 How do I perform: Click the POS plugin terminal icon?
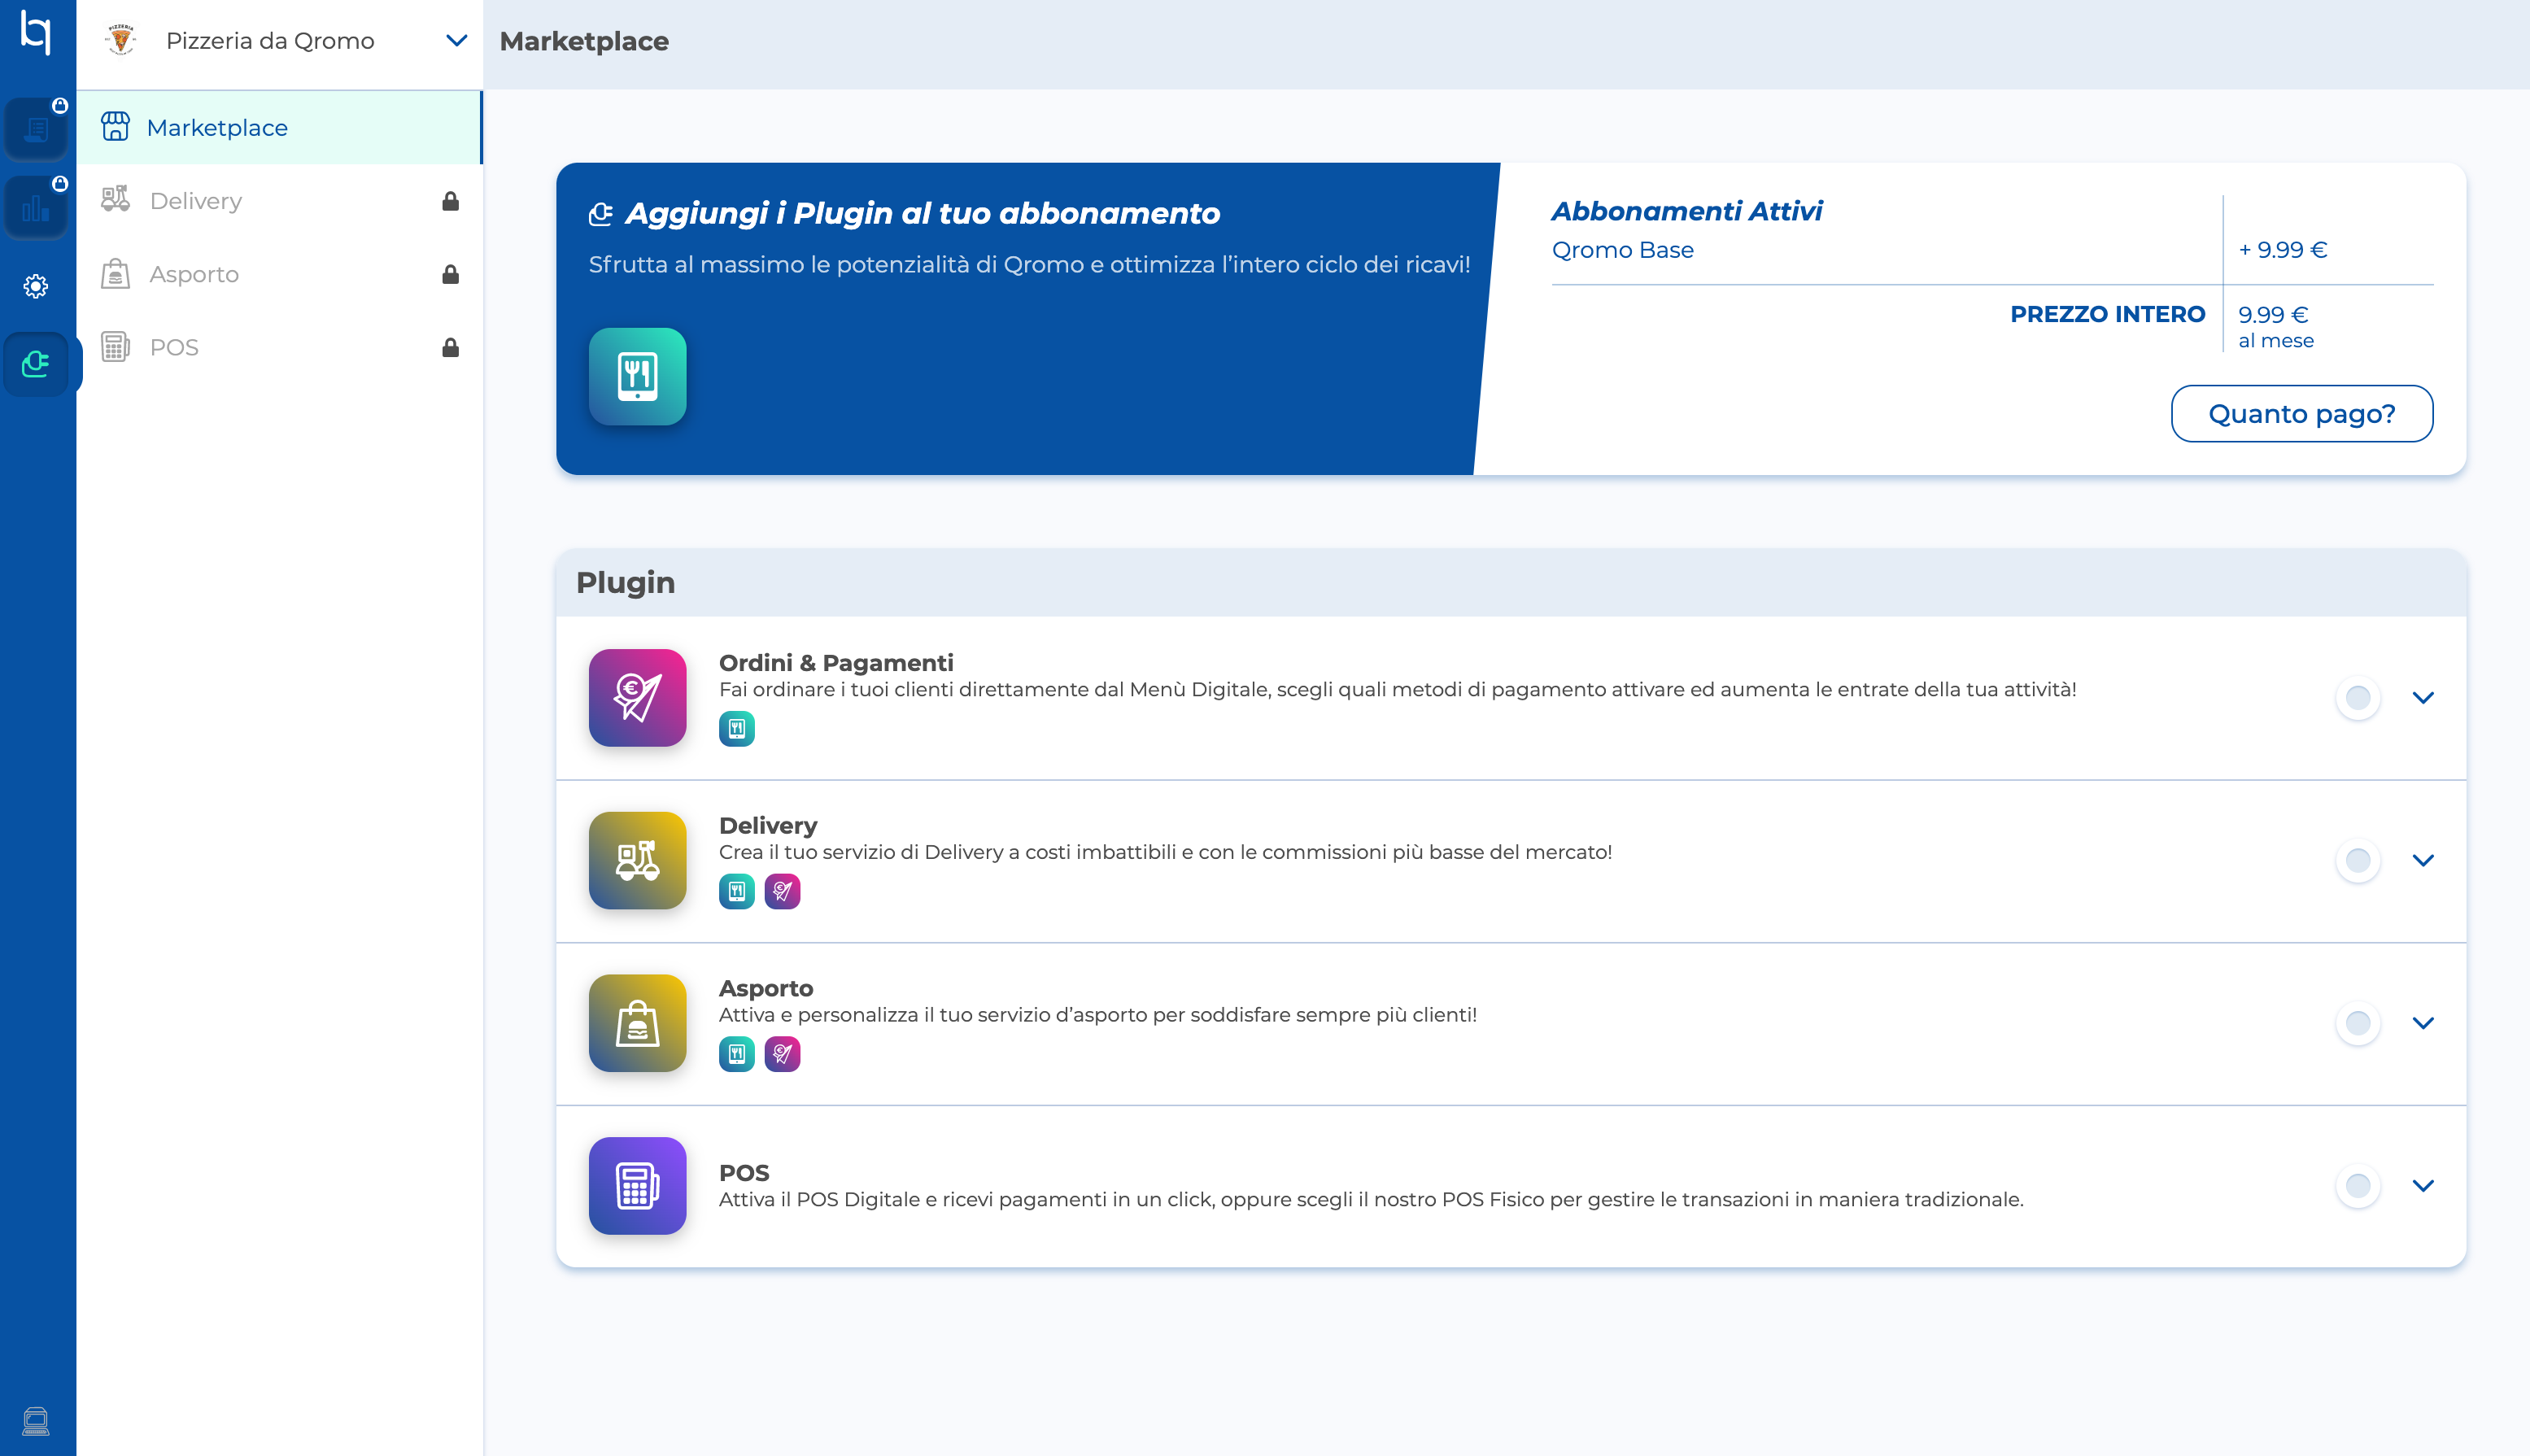click(x=637, y=1186)
